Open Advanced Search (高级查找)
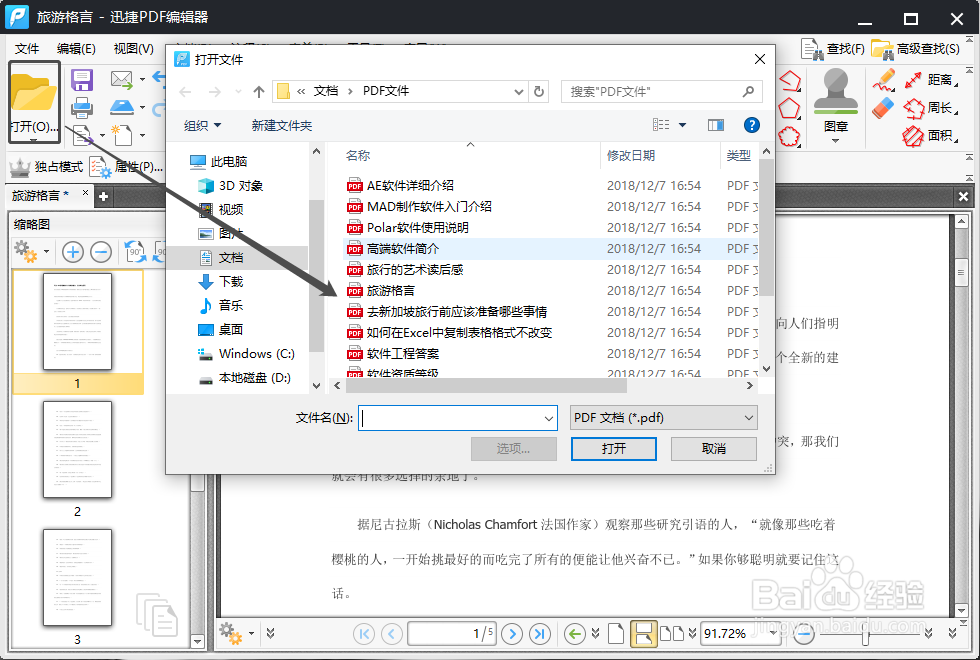Viewport: 980px width, 660px height. tap(916, 49)
